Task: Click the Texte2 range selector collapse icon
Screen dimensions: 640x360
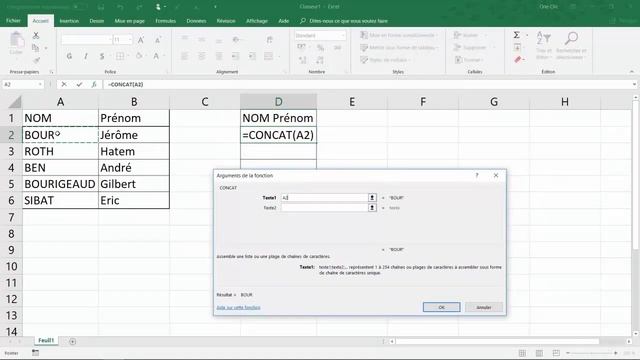Action: [x=372, y=208]
